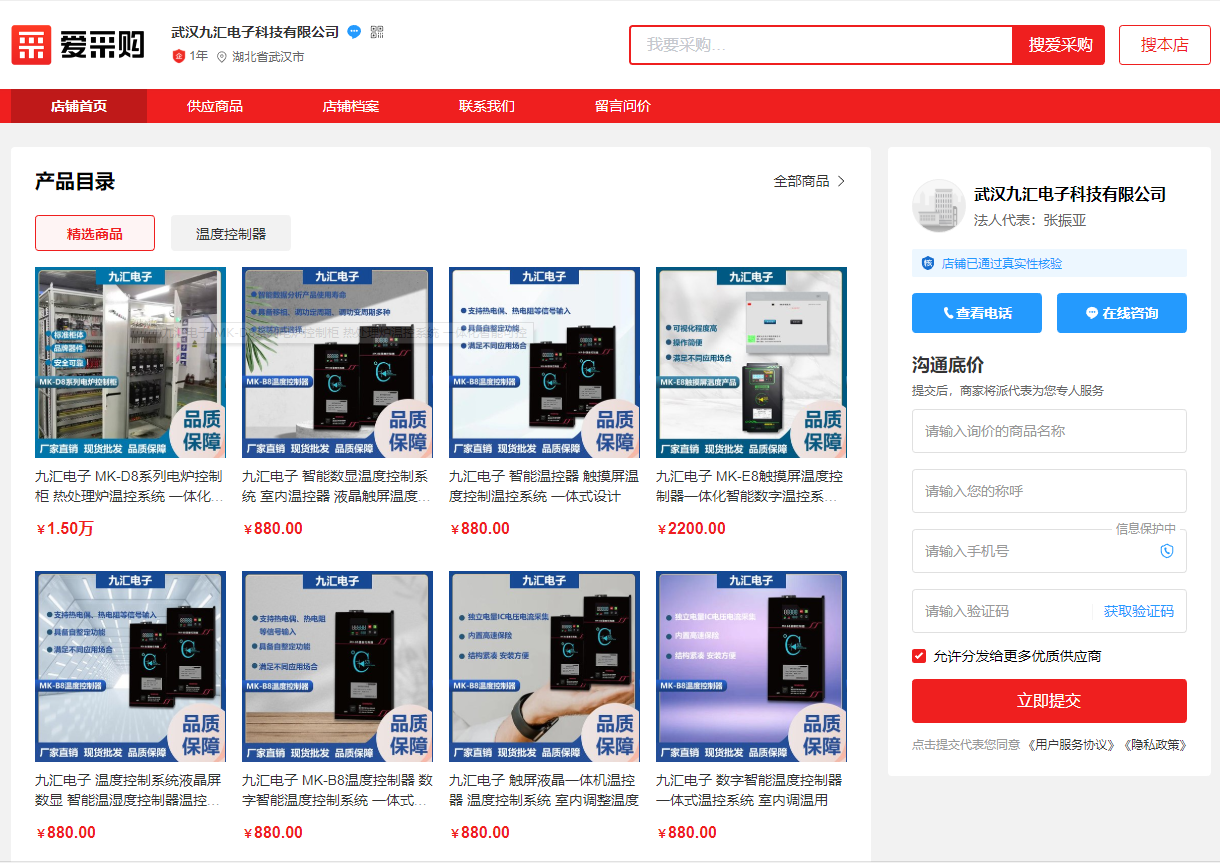Viewport: 1220px width, 863px height.
Task: Enable 允许分发给更多优质供应商 checkbox
Action: click(x=918, y=657)
